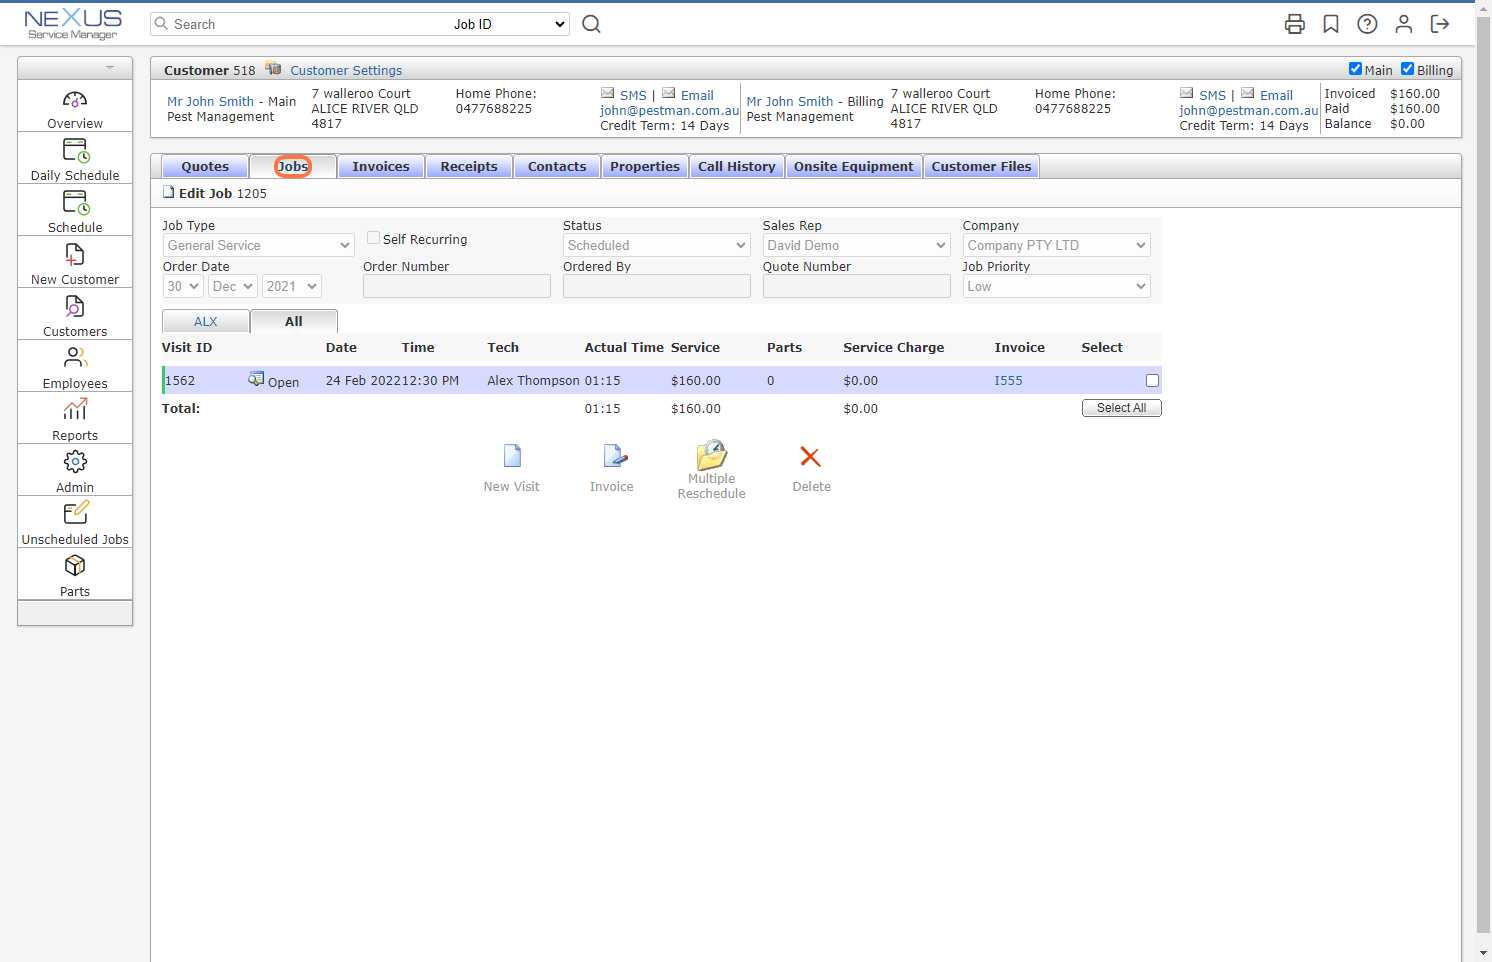Click the Multiple Reschedule folder icon
Screen dimensions: 1492x962
point(711,455)
